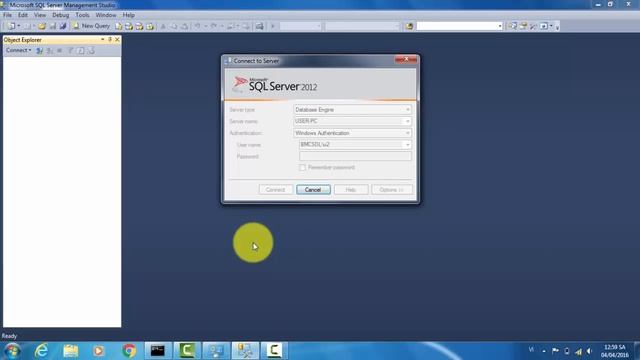Click the Filter icon in Object Explorer

click(x=70, y=51)
